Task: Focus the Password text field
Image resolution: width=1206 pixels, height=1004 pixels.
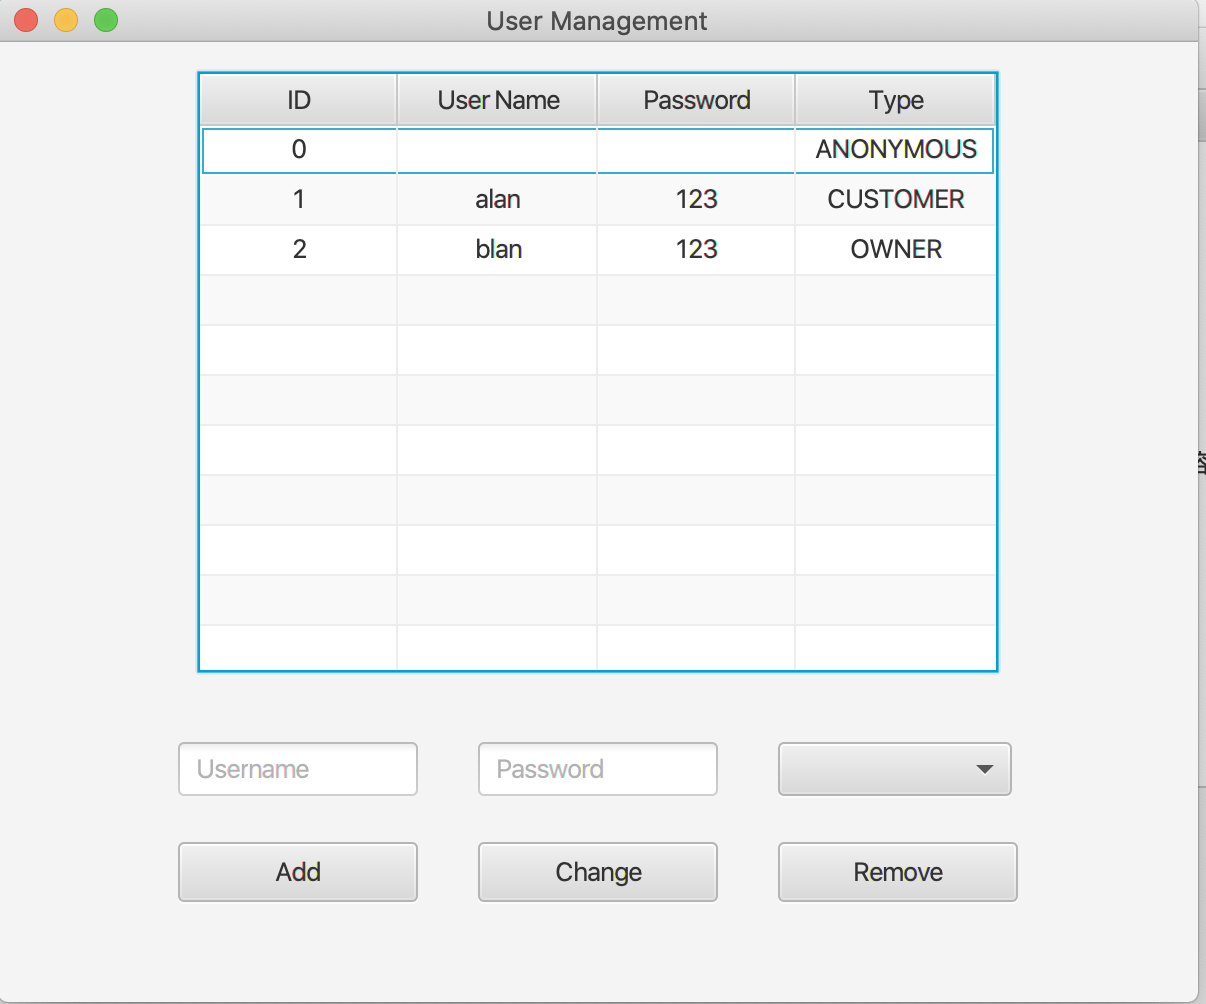Action: [598, 769]
